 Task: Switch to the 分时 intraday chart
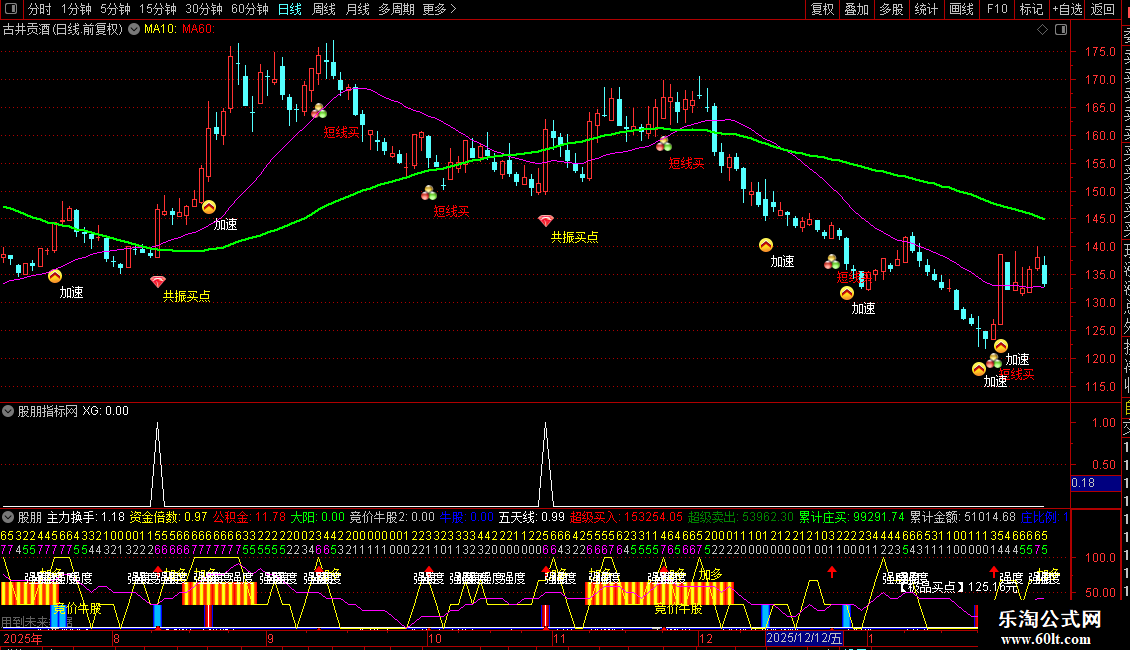[40, 9]
